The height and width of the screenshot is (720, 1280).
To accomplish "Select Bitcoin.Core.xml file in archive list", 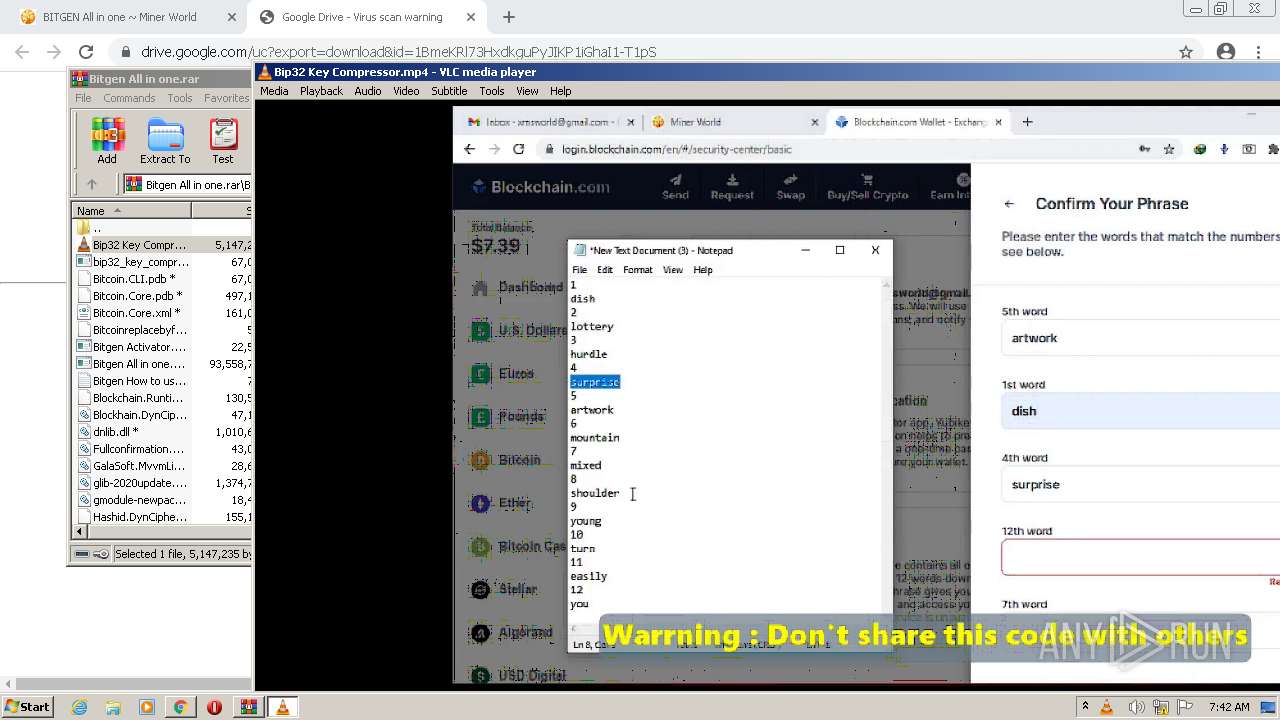I will click(163, 313).
